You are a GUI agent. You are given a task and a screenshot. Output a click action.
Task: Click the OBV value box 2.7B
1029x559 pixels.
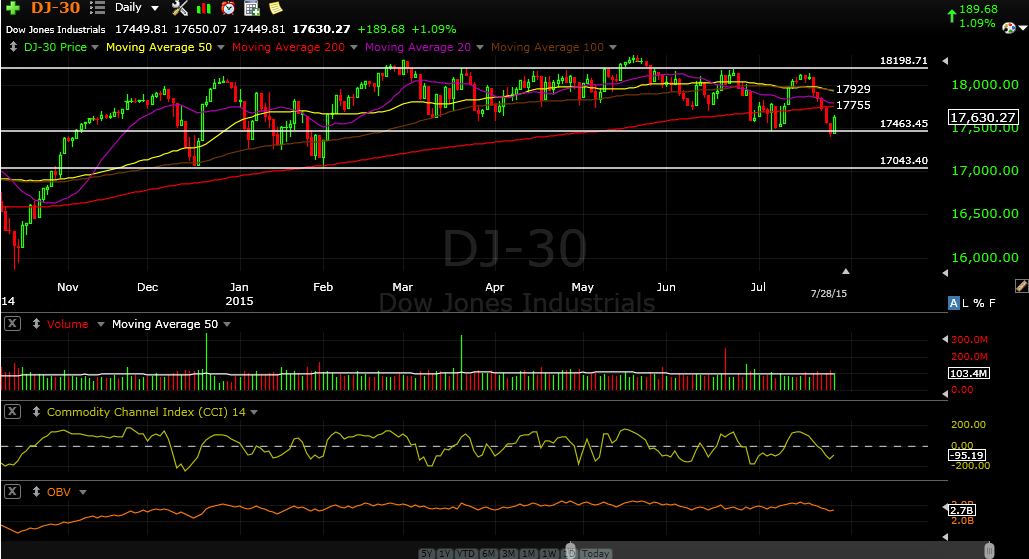pos(962,510)
